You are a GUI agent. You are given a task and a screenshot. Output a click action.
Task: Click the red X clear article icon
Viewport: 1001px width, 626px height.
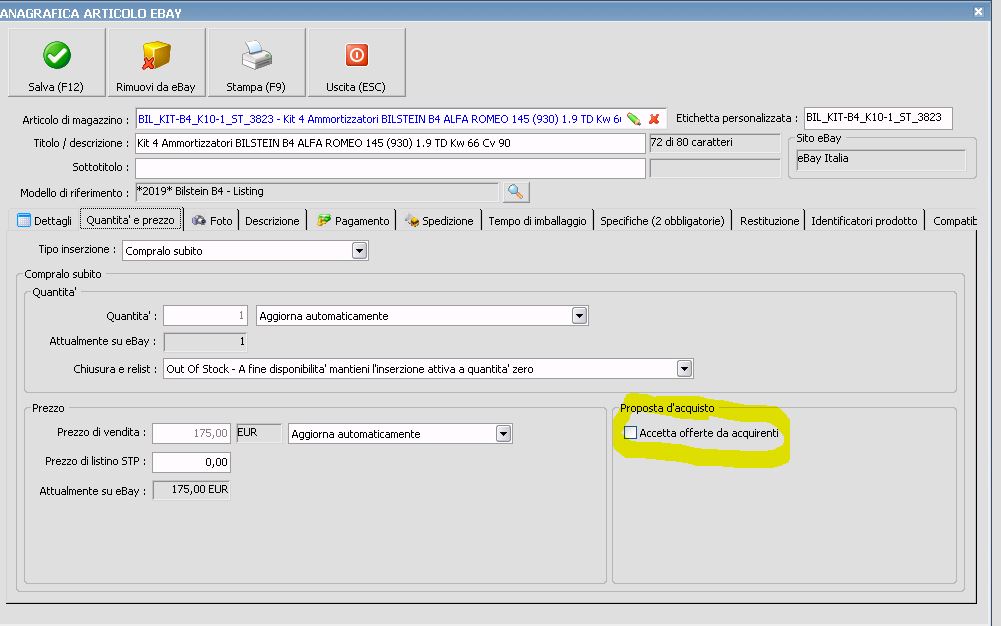coord(654,119)
